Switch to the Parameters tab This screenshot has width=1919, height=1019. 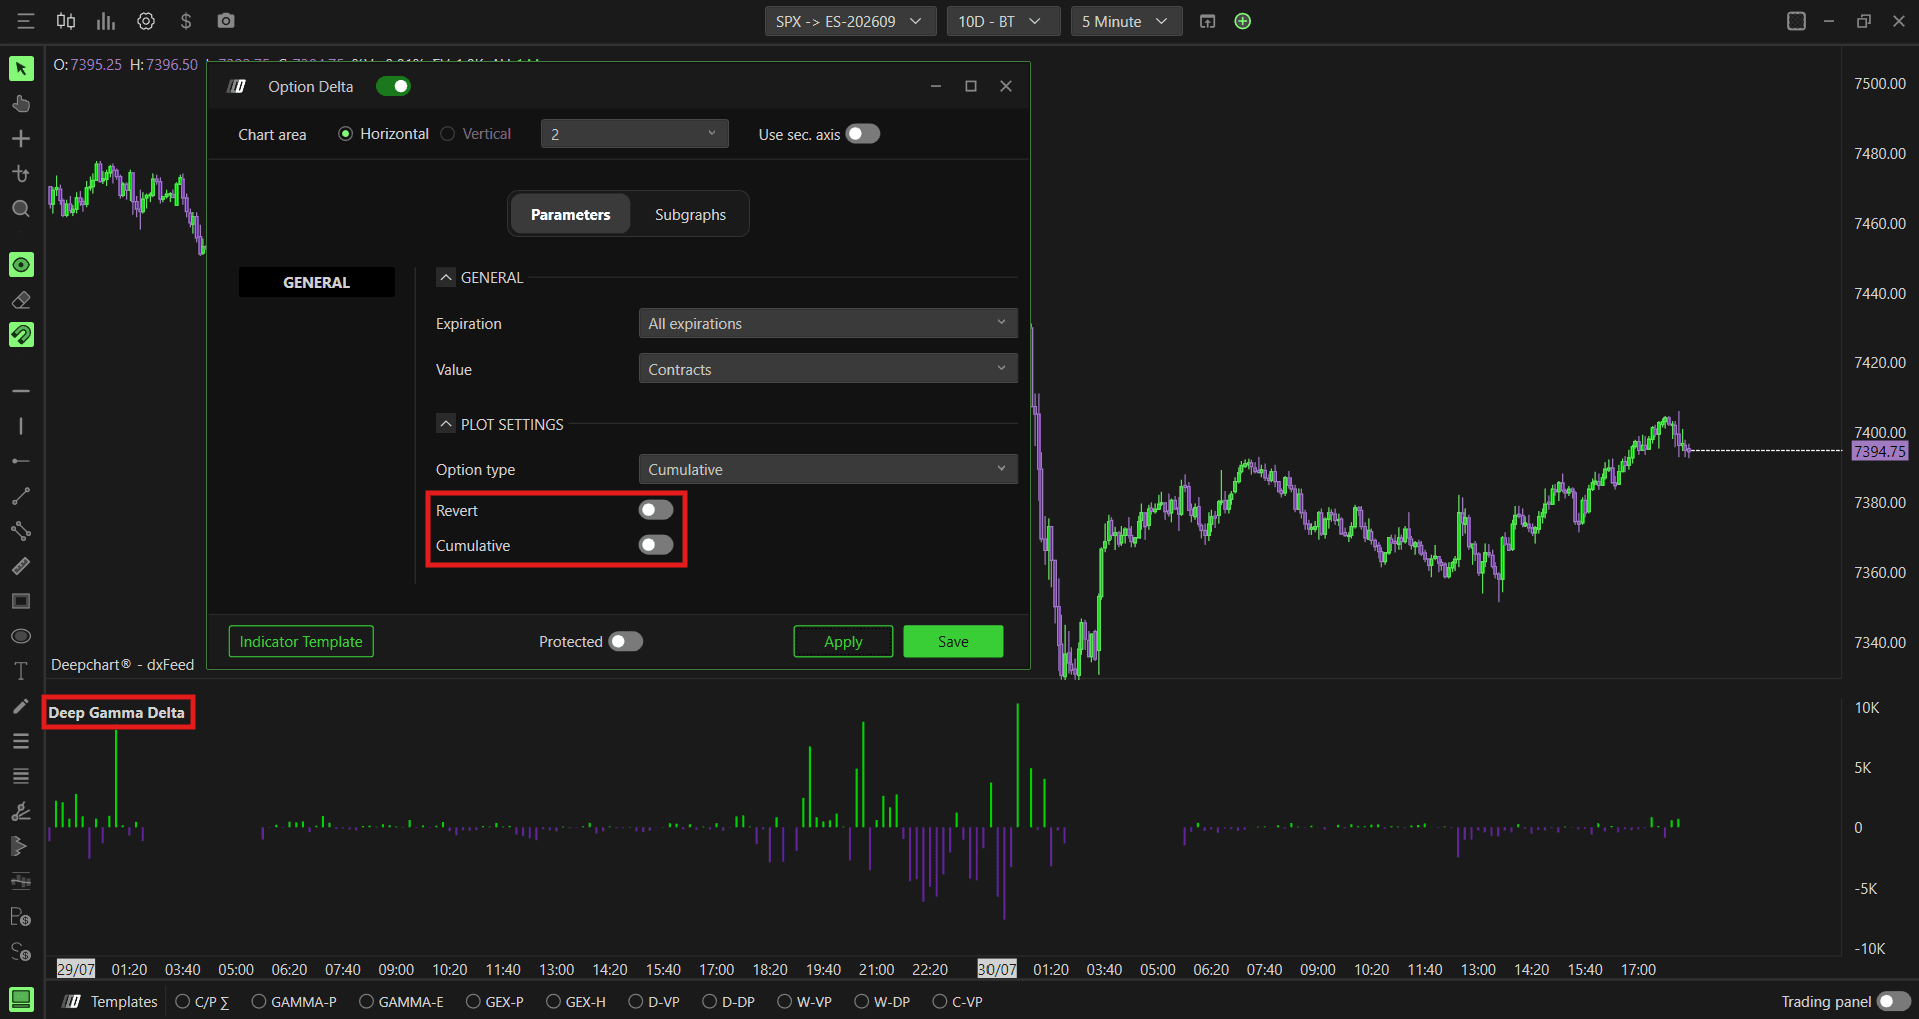(x=570, y=214)
